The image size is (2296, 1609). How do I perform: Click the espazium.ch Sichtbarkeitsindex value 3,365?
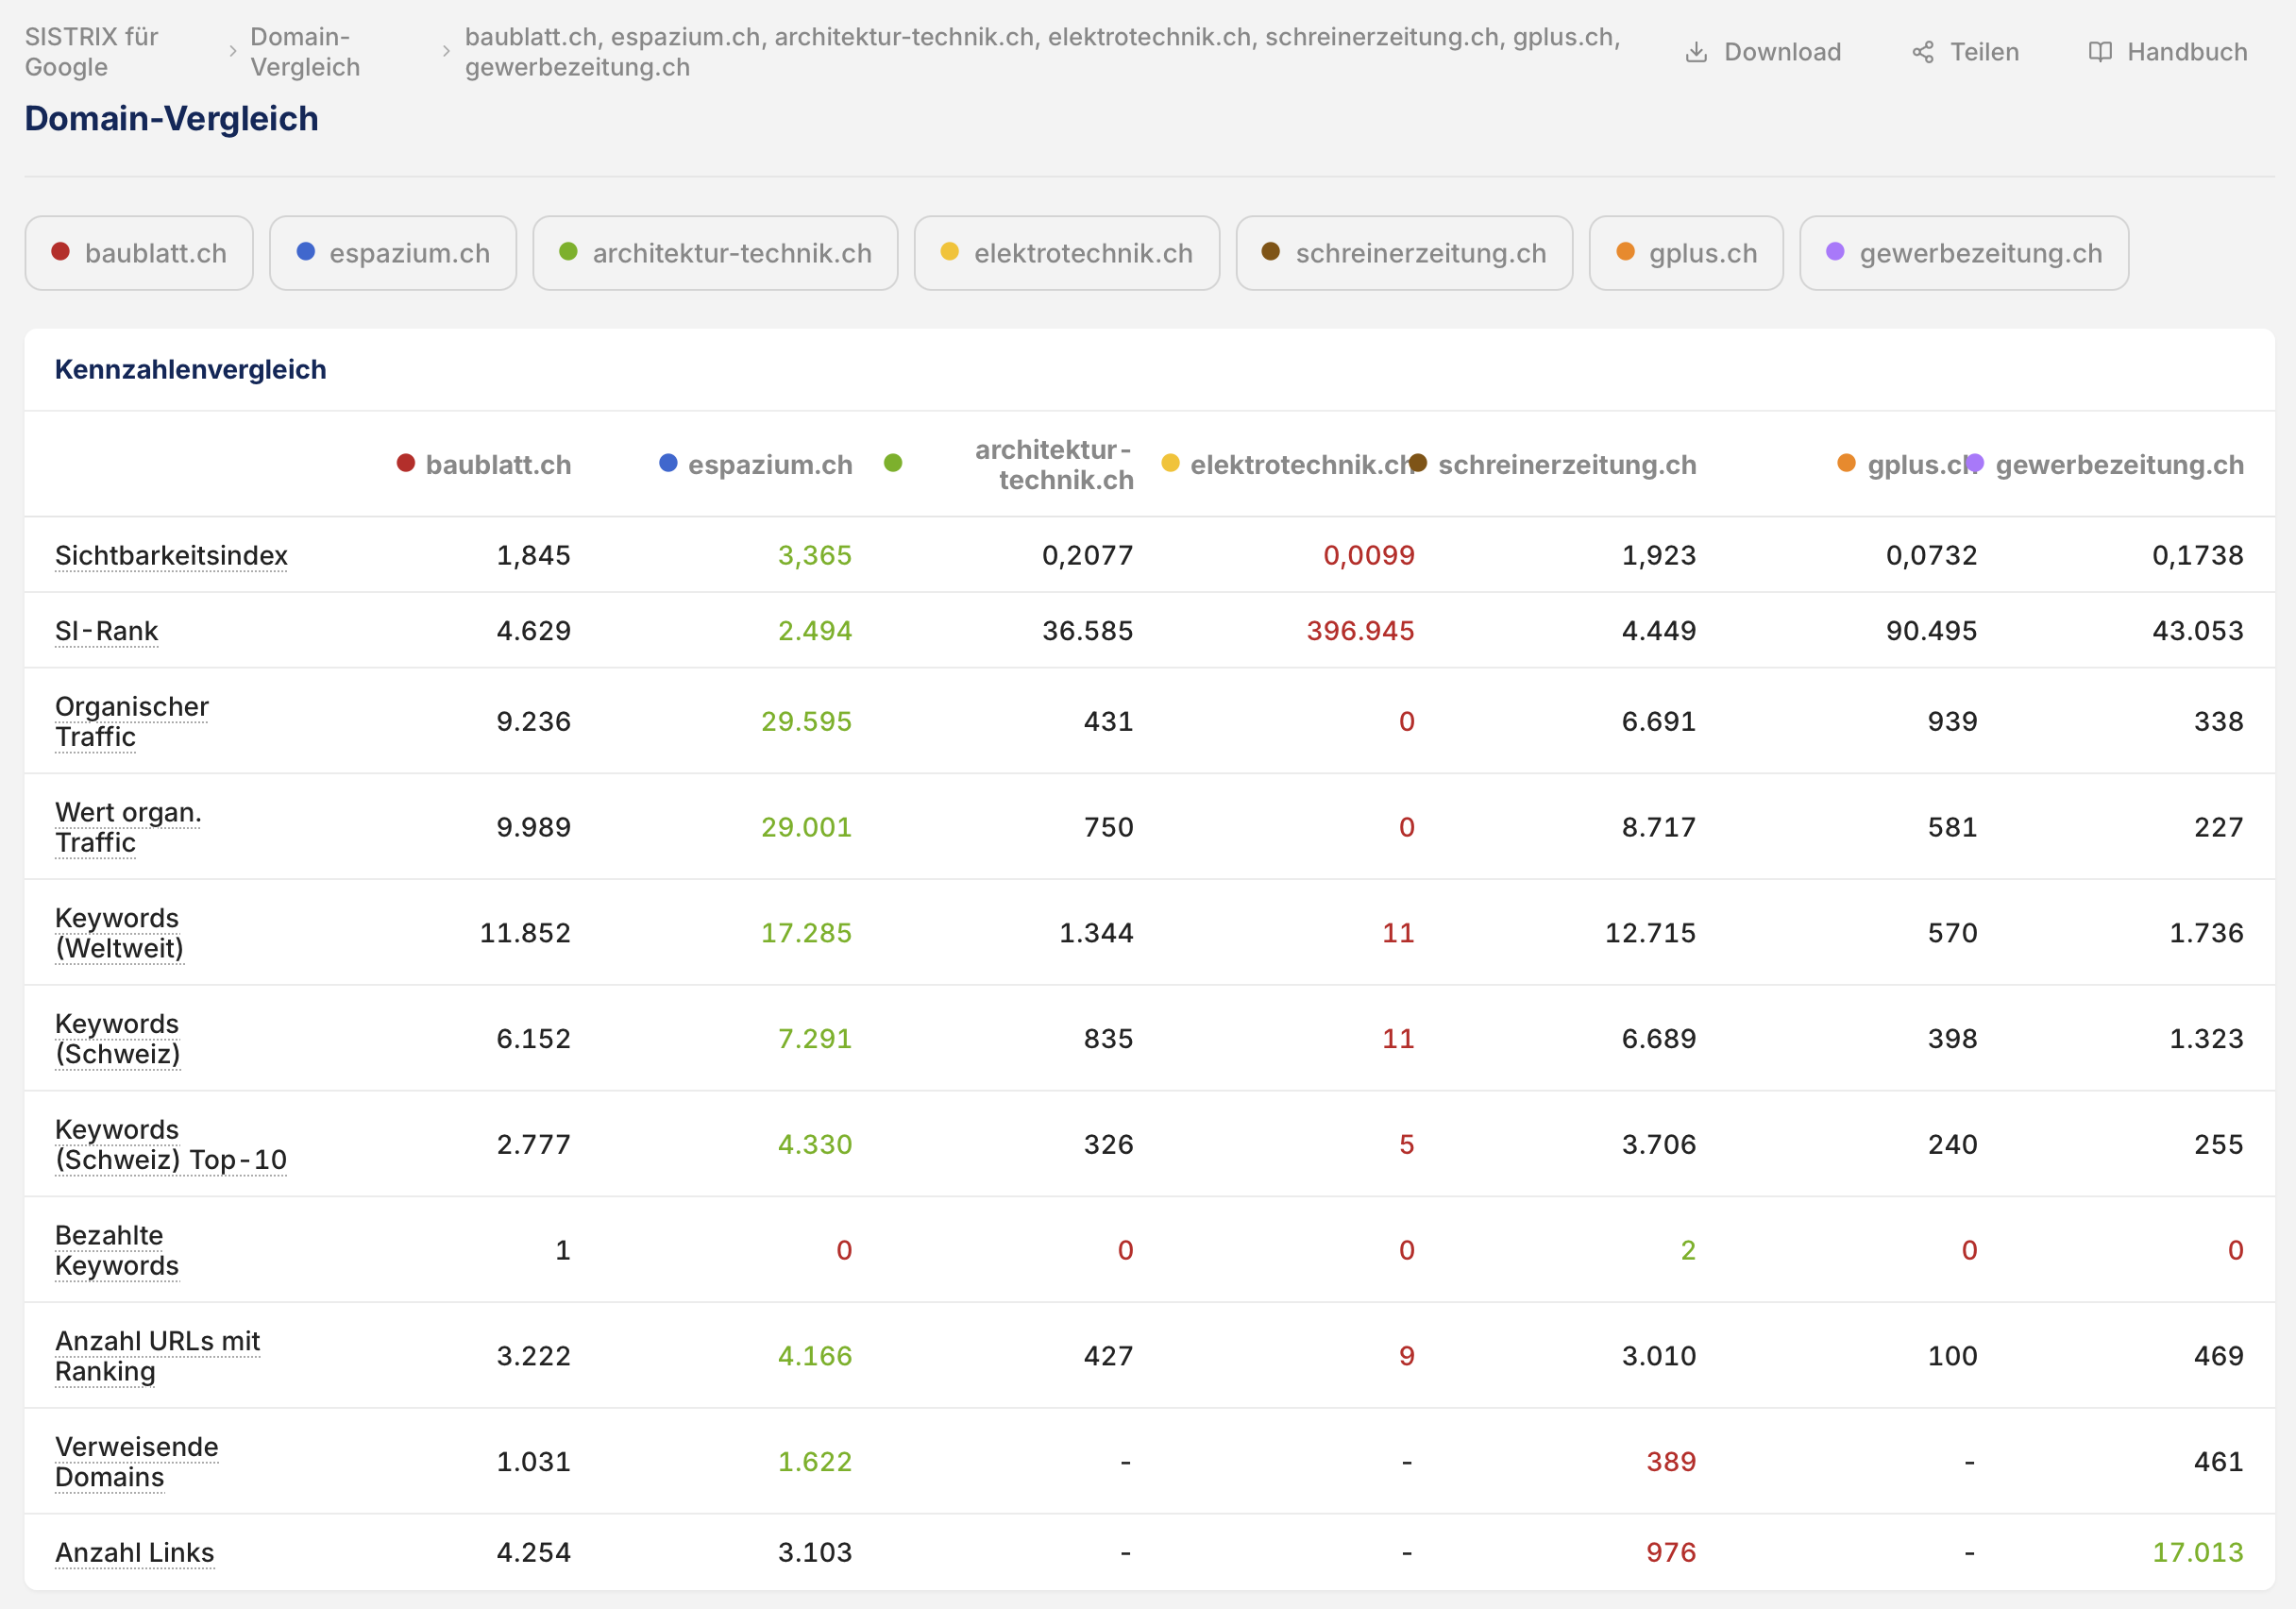pyautogui.click(x=815, y=555)
